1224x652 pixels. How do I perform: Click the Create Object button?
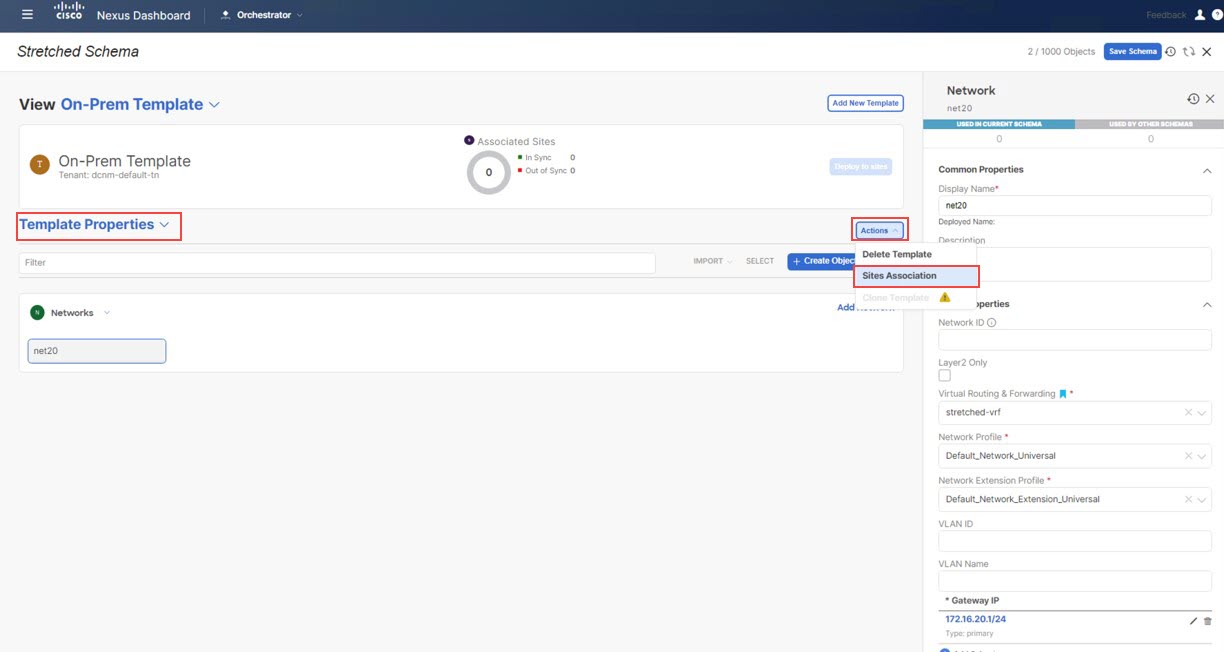click(x=822, y=261)
